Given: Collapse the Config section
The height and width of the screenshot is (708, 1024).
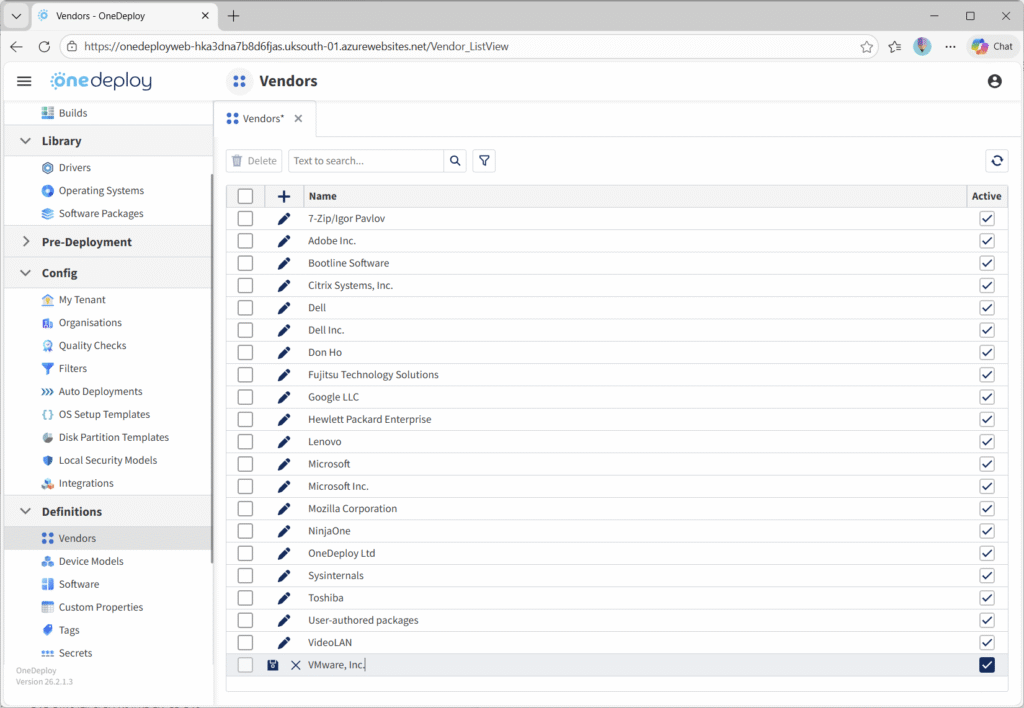Looking at the screenshot, I should tap(25, 273).
